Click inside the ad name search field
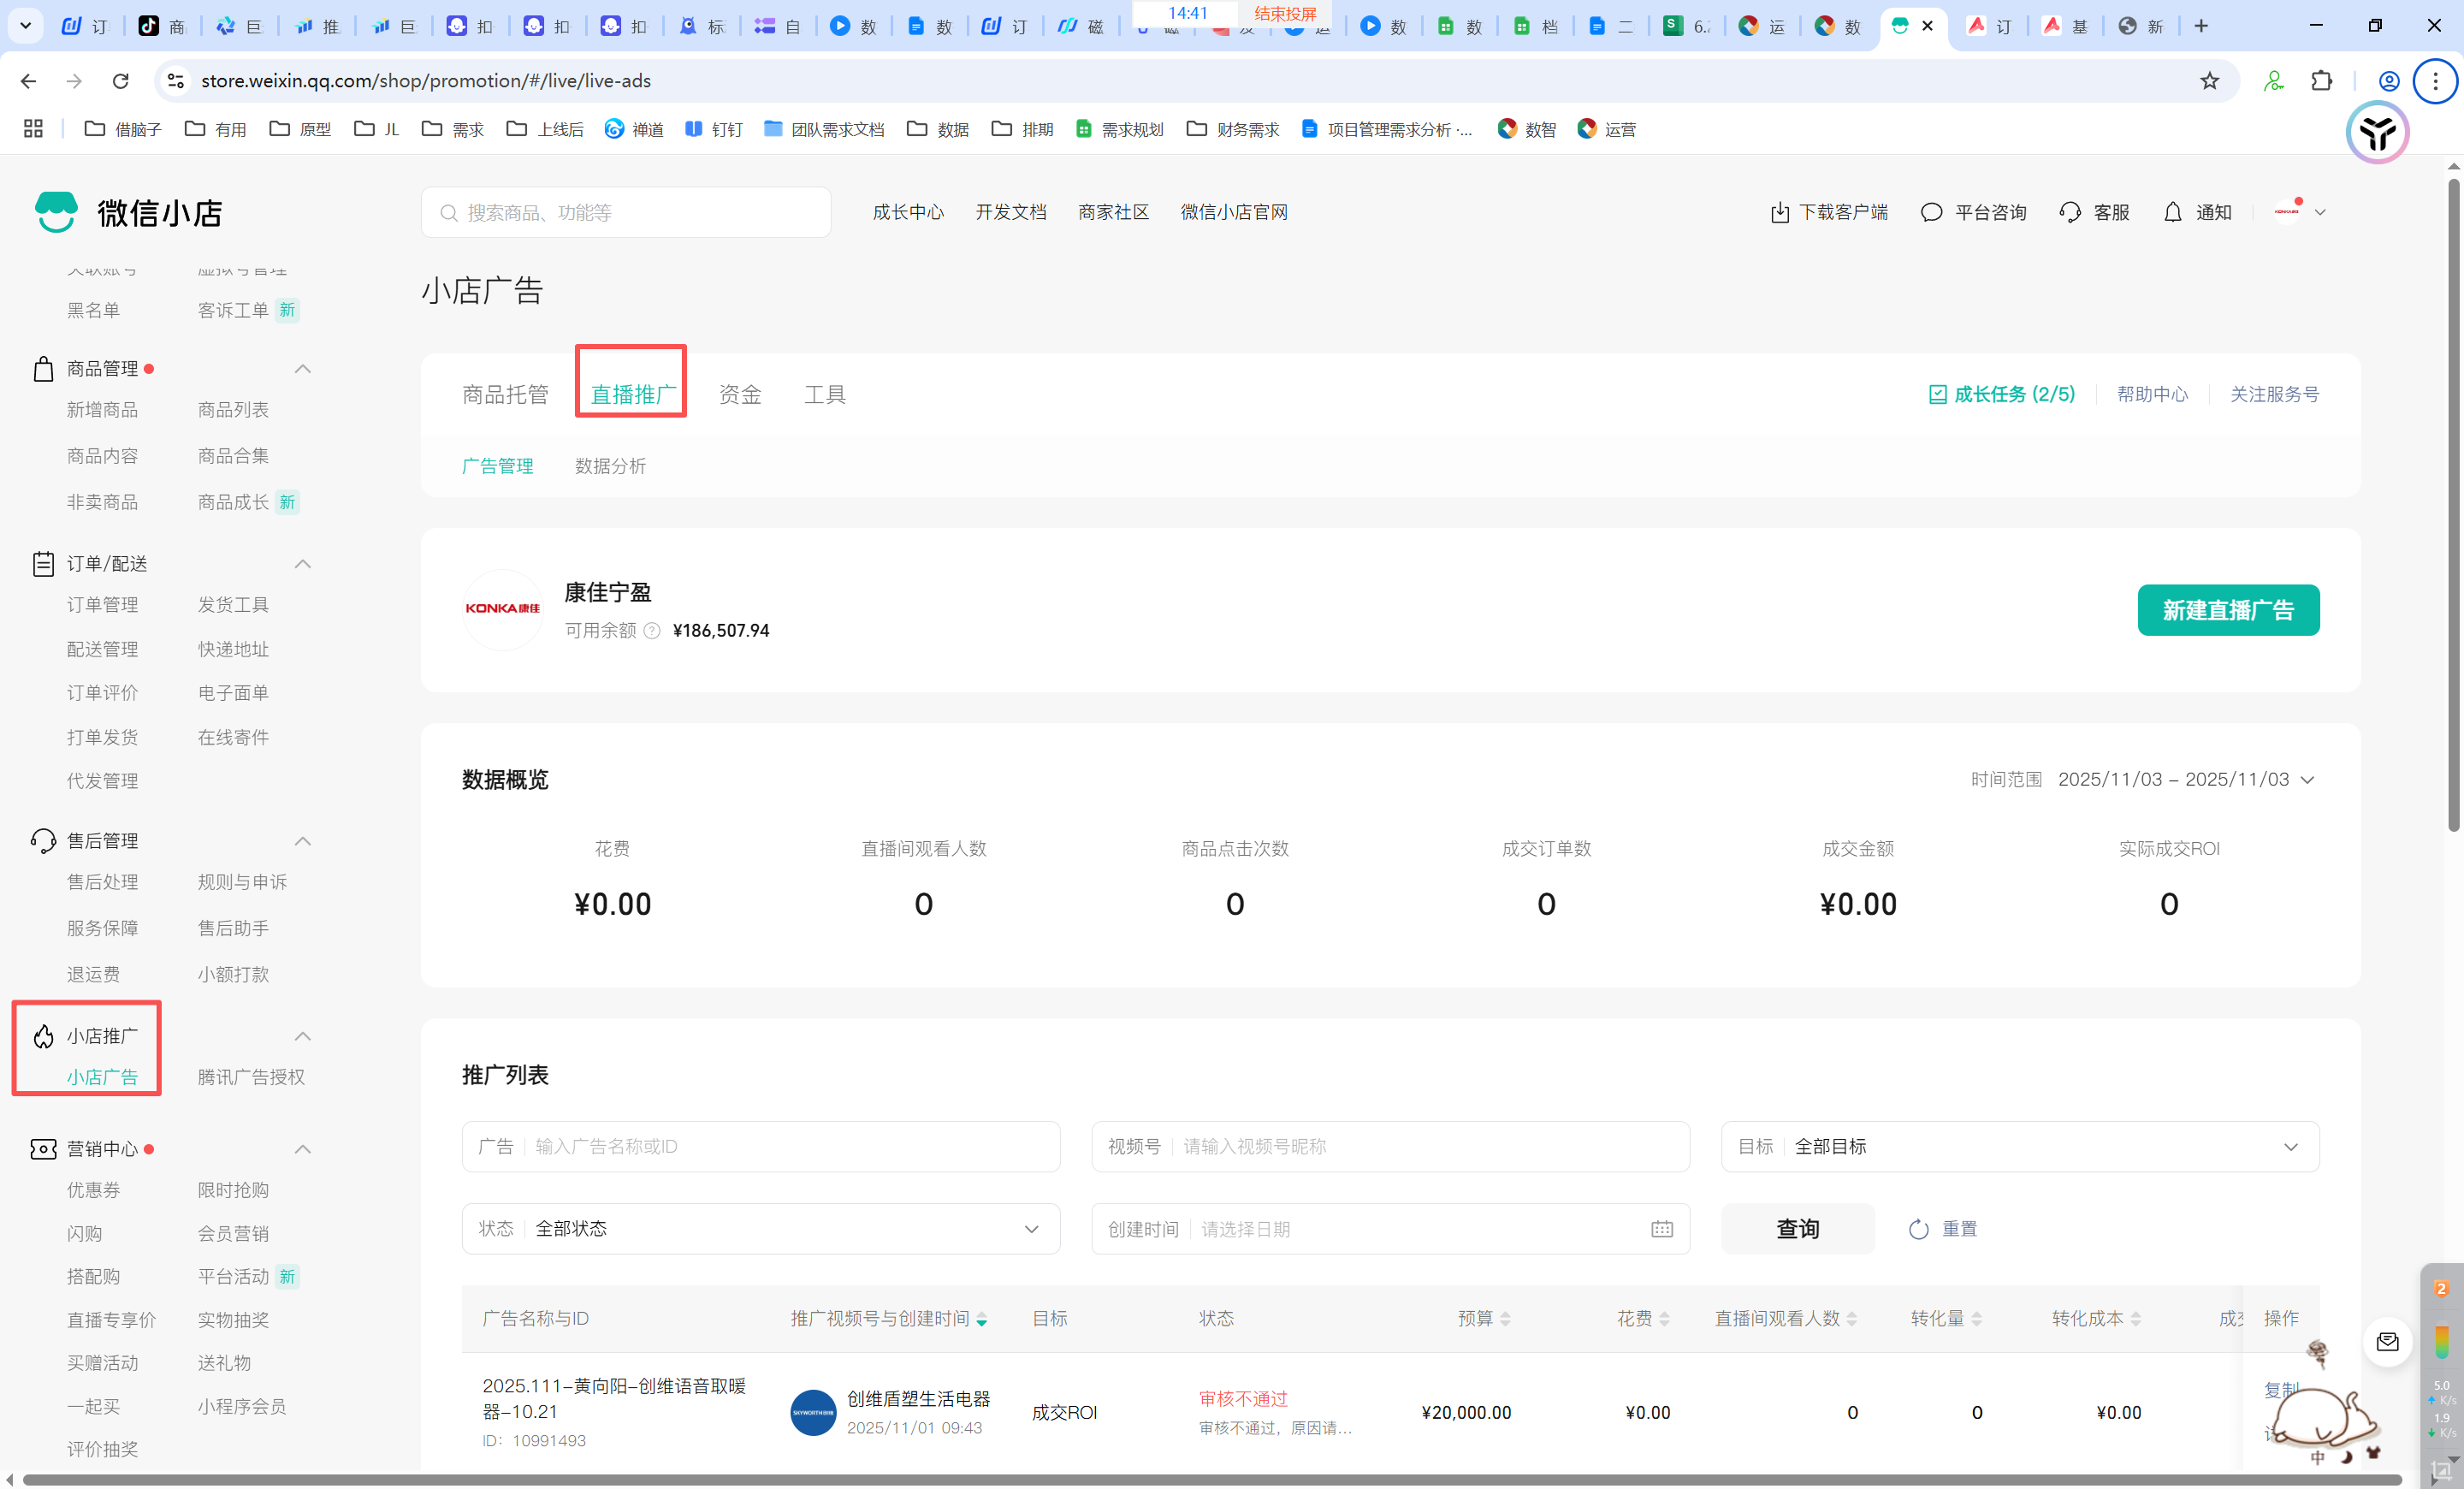The width and height of the screenshot is (2464, 1489). click(x=790, y=1146)
